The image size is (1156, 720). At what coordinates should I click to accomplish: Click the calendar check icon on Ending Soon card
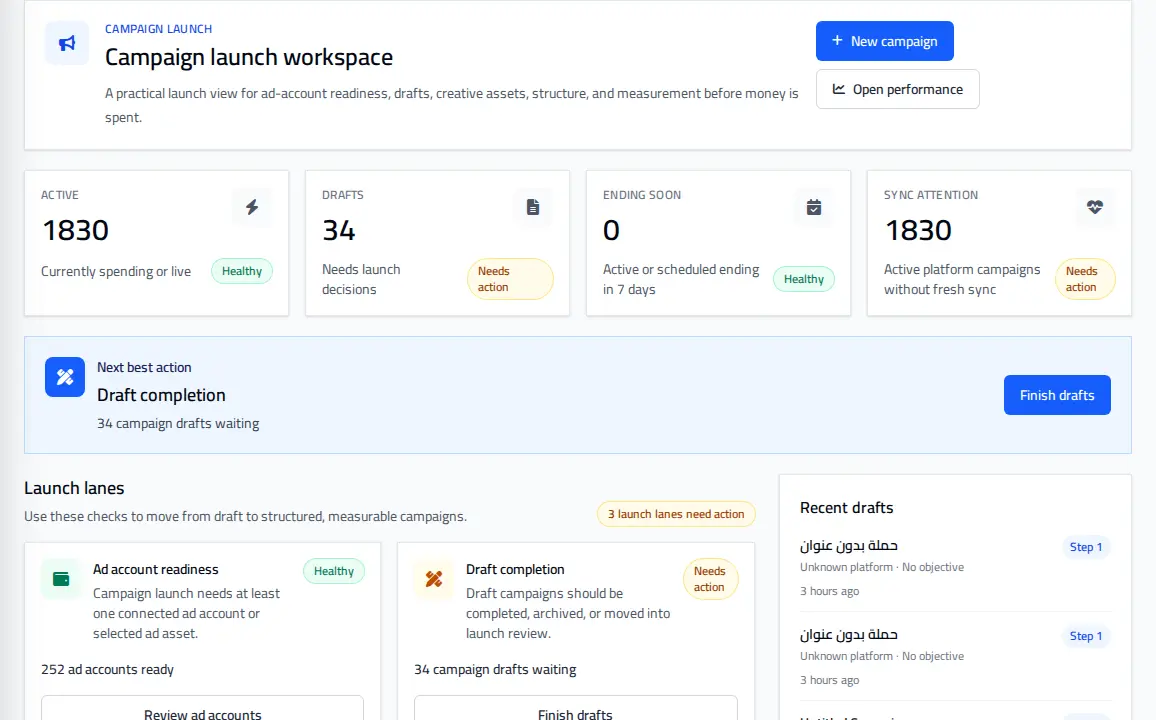tap(814, 207)
